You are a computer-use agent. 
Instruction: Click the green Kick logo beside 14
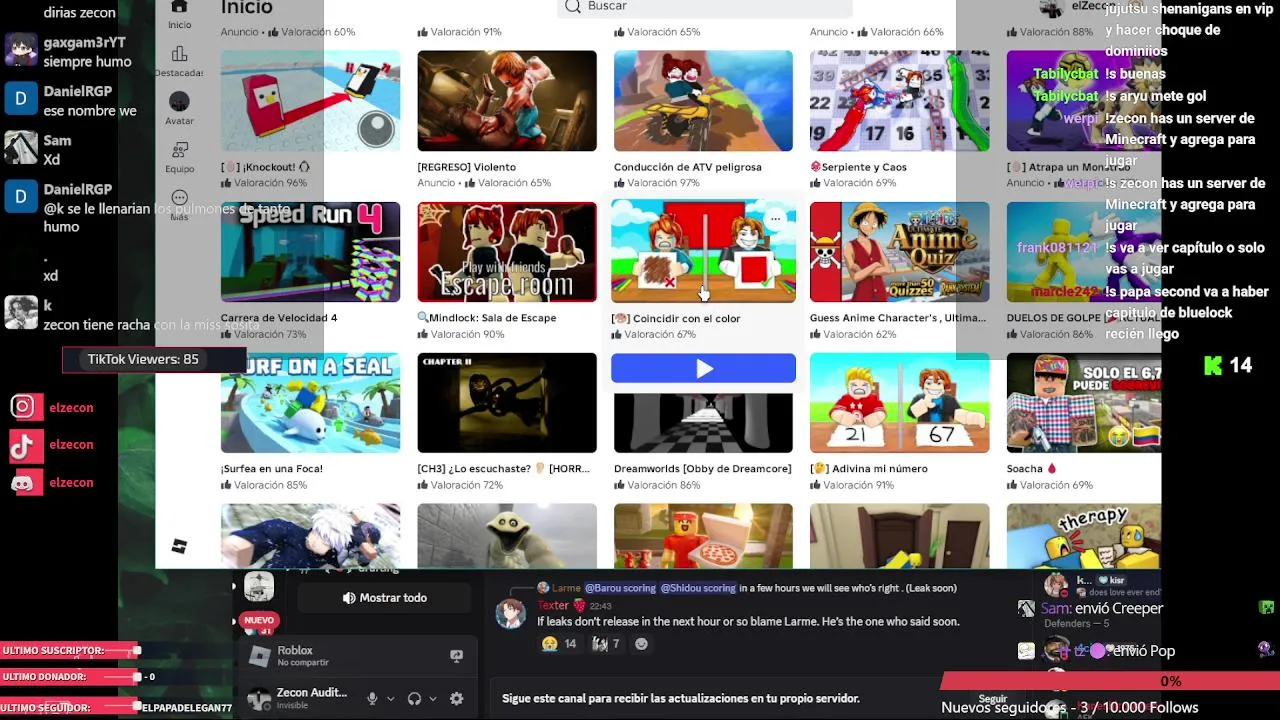click(x=1213, y=366)
